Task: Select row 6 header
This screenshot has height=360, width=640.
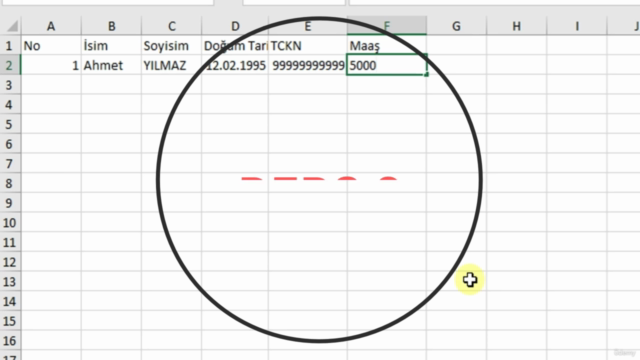Action: click(10, 144)
